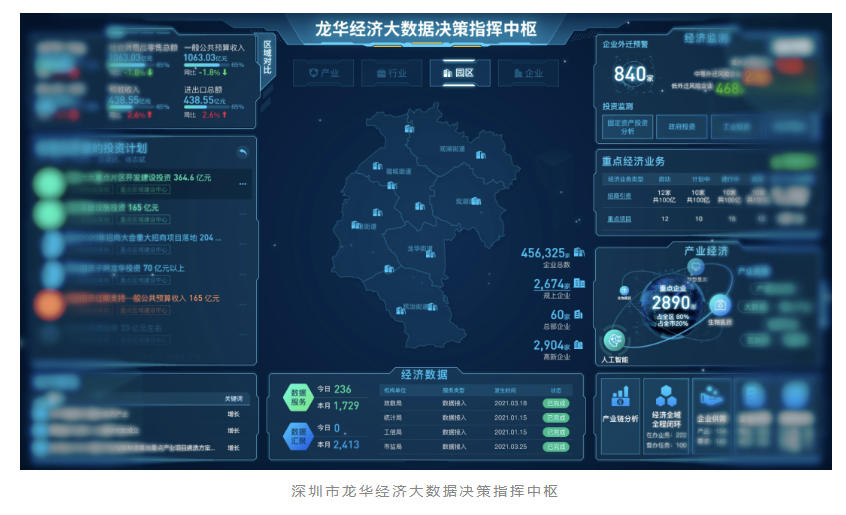This screenshot has height=515, width=846.
Task: Click the 固定资产投资分析 button
Action: click(x=627, y=126)
